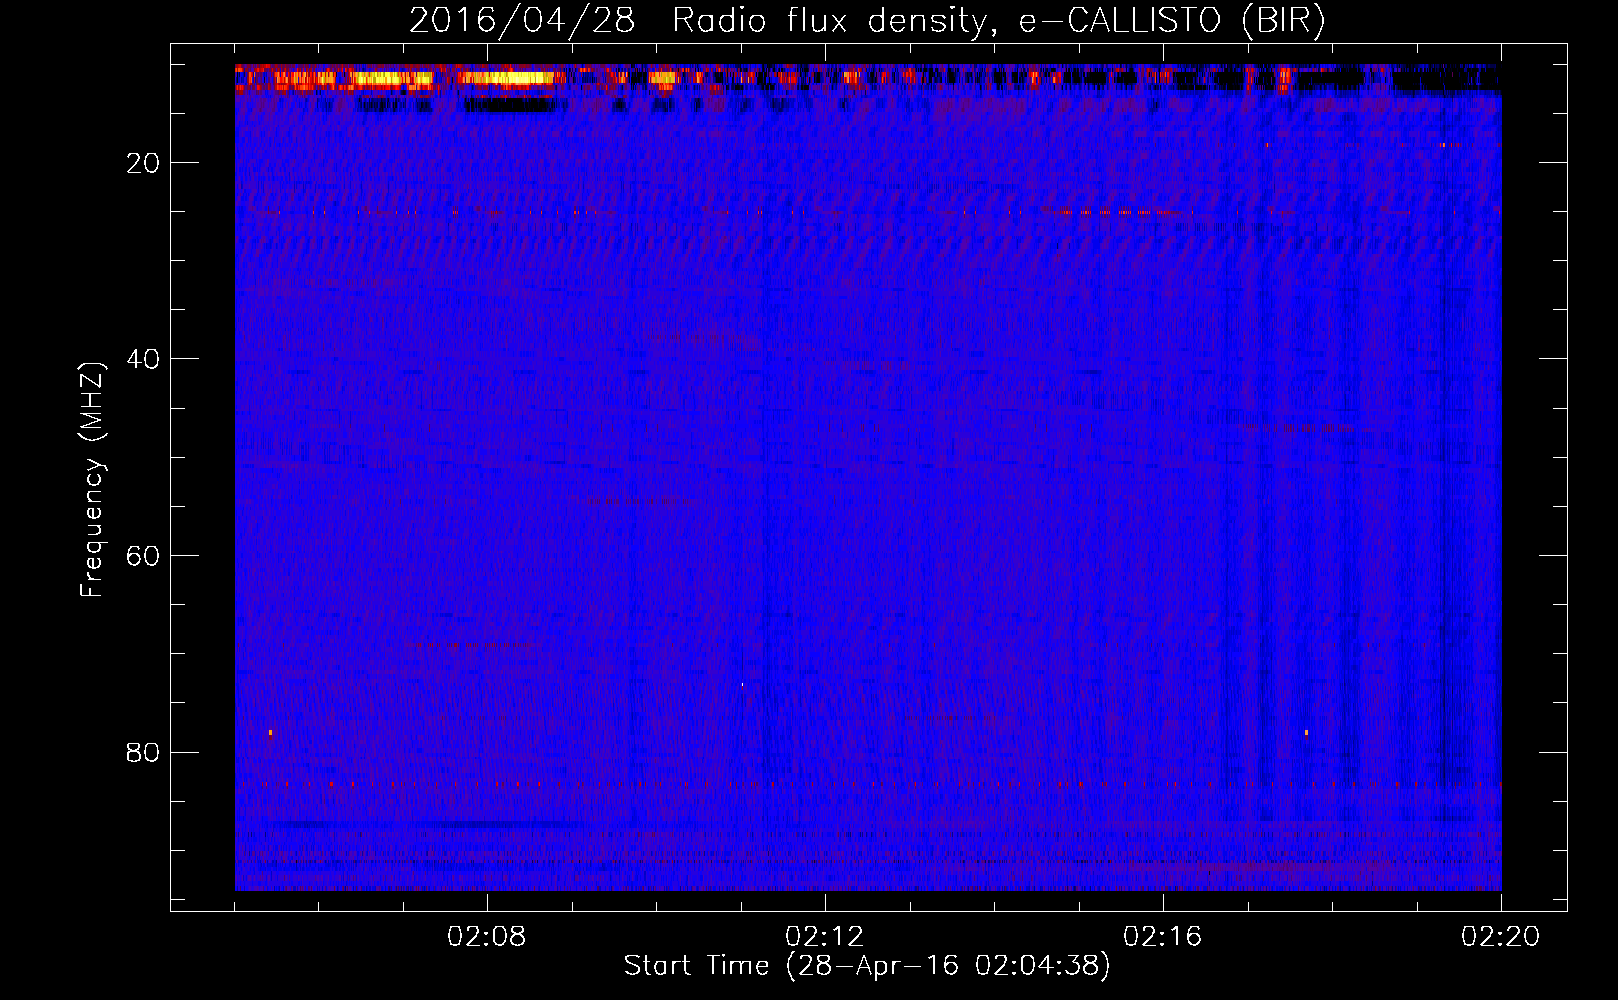Click the 02:16 time tick label

[x=1163, y=937]
